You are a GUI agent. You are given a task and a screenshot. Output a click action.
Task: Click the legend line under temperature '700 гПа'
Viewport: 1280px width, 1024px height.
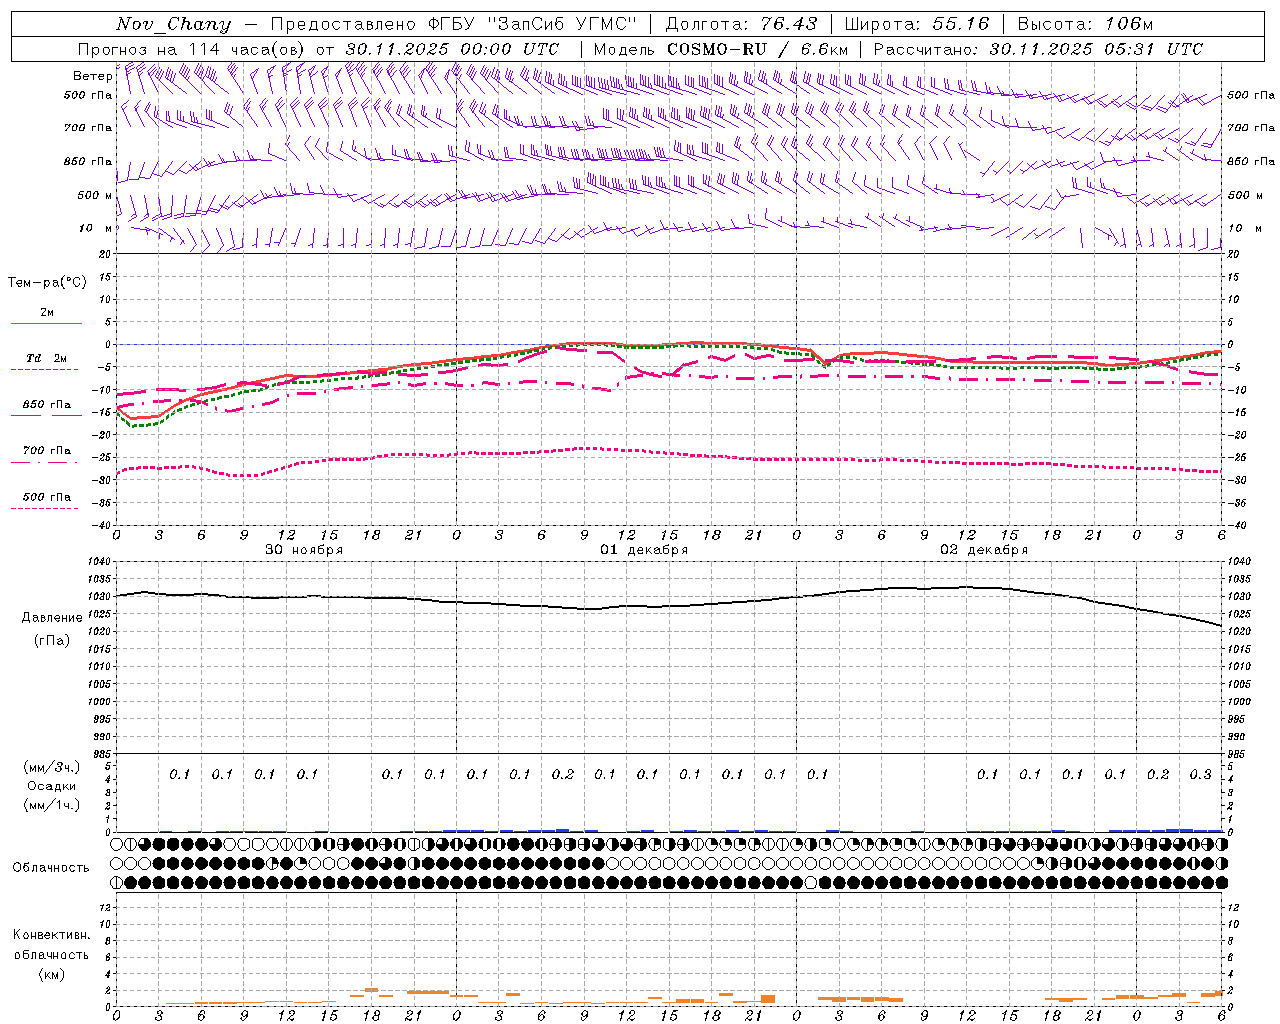point(45,462)
